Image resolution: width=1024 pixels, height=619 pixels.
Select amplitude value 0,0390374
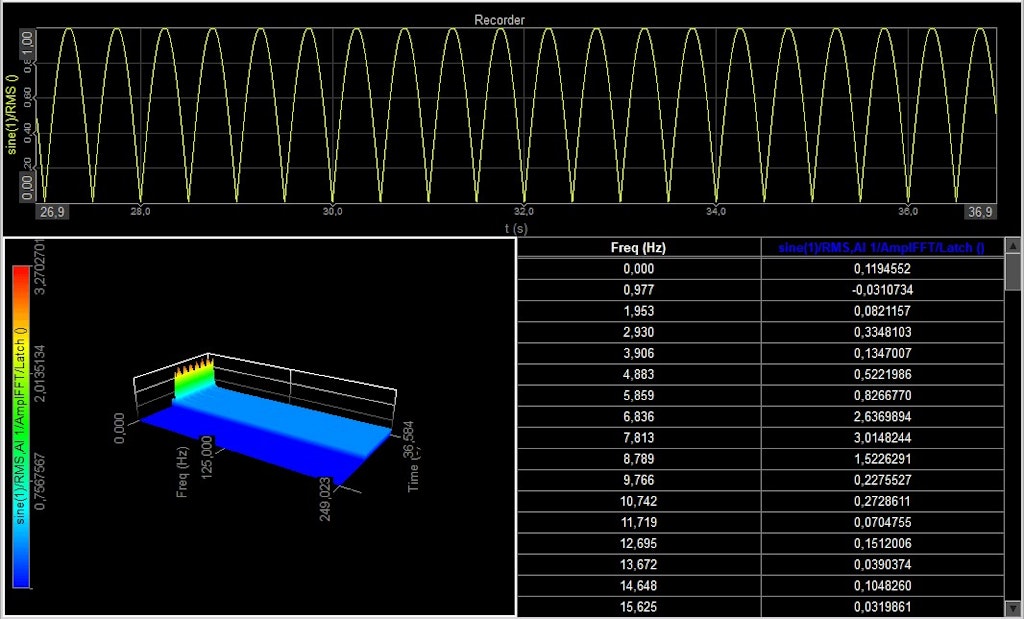click(882, 564)
